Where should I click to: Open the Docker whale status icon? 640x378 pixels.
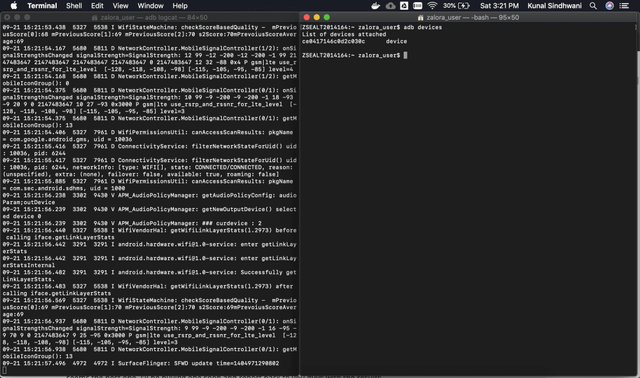[376, 6]
